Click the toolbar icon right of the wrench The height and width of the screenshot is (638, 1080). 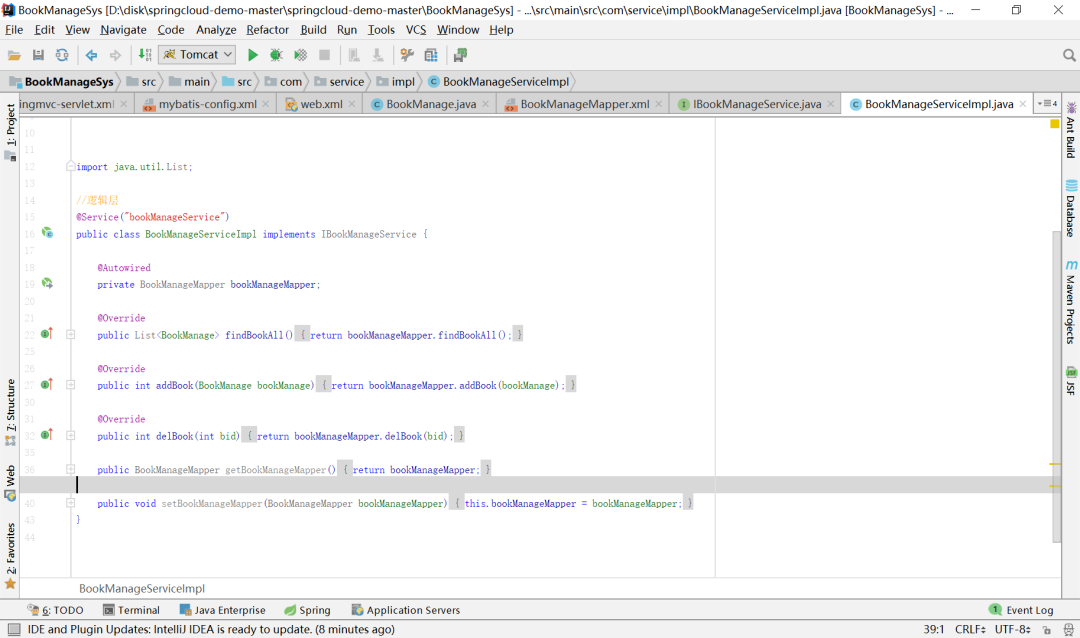click(431, 55)
